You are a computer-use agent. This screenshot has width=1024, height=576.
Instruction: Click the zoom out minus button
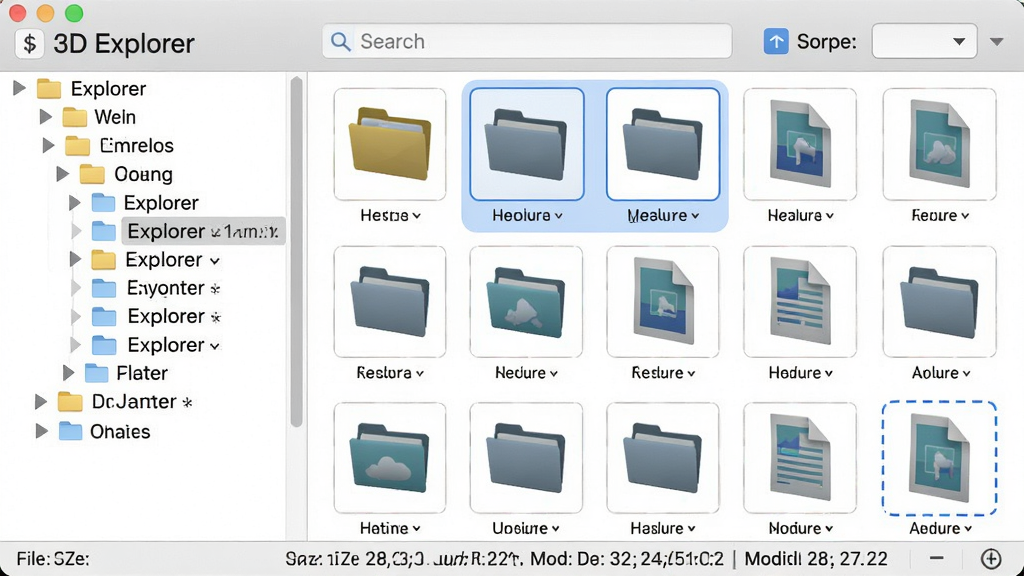(936, 558)
